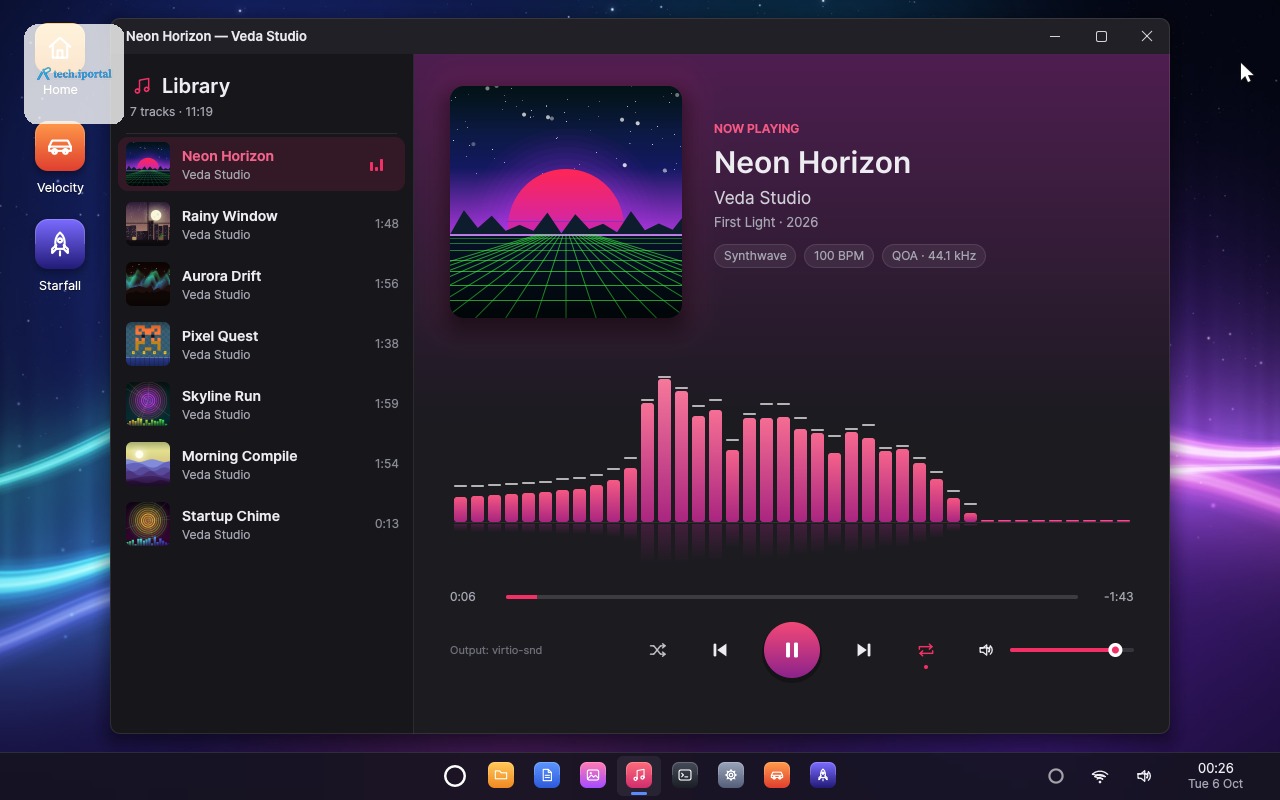Open the Velocity car taskbar icon
This screenshot has height=800, width=1280.
[777, 775]
